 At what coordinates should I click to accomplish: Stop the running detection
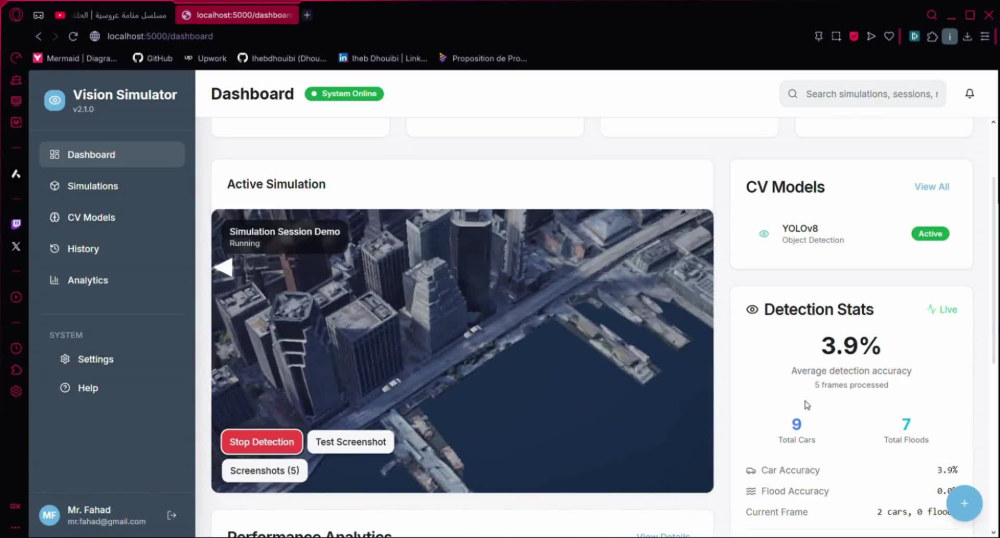pyautogui.click(x=261, y=442)
